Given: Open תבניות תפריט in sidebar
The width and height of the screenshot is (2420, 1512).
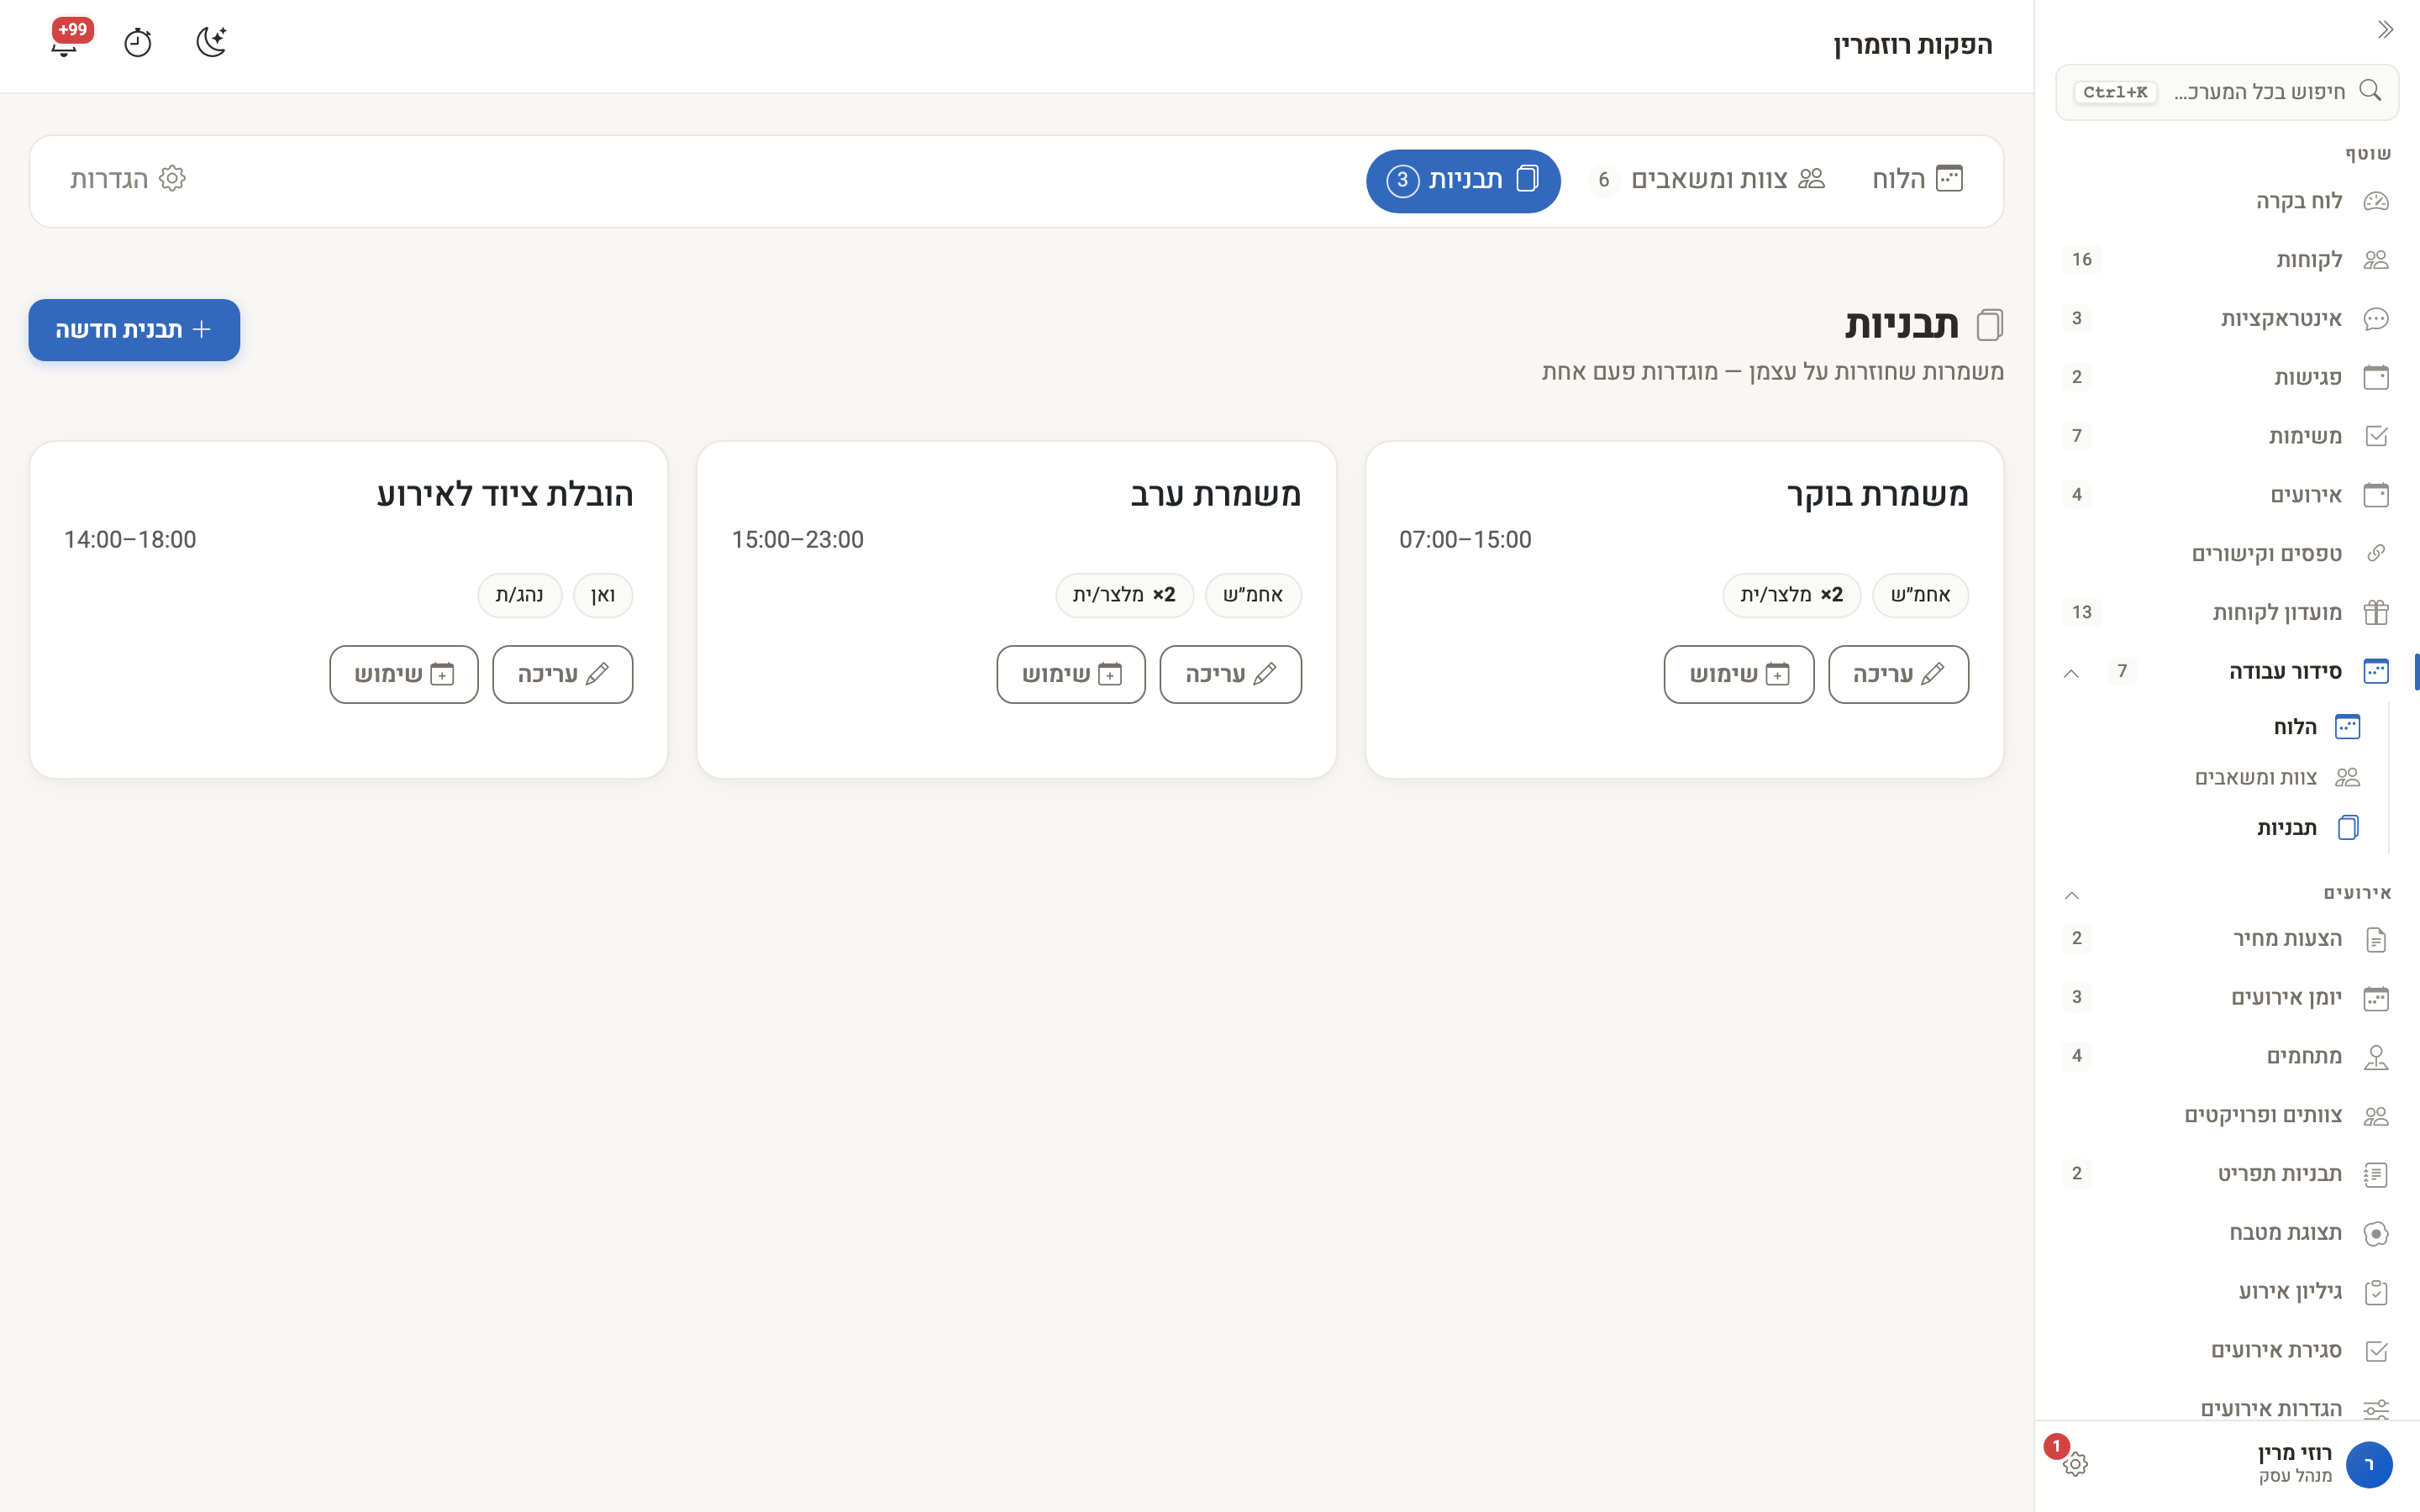Looking at the screenshot, I should click(x=2226, y=1174).
